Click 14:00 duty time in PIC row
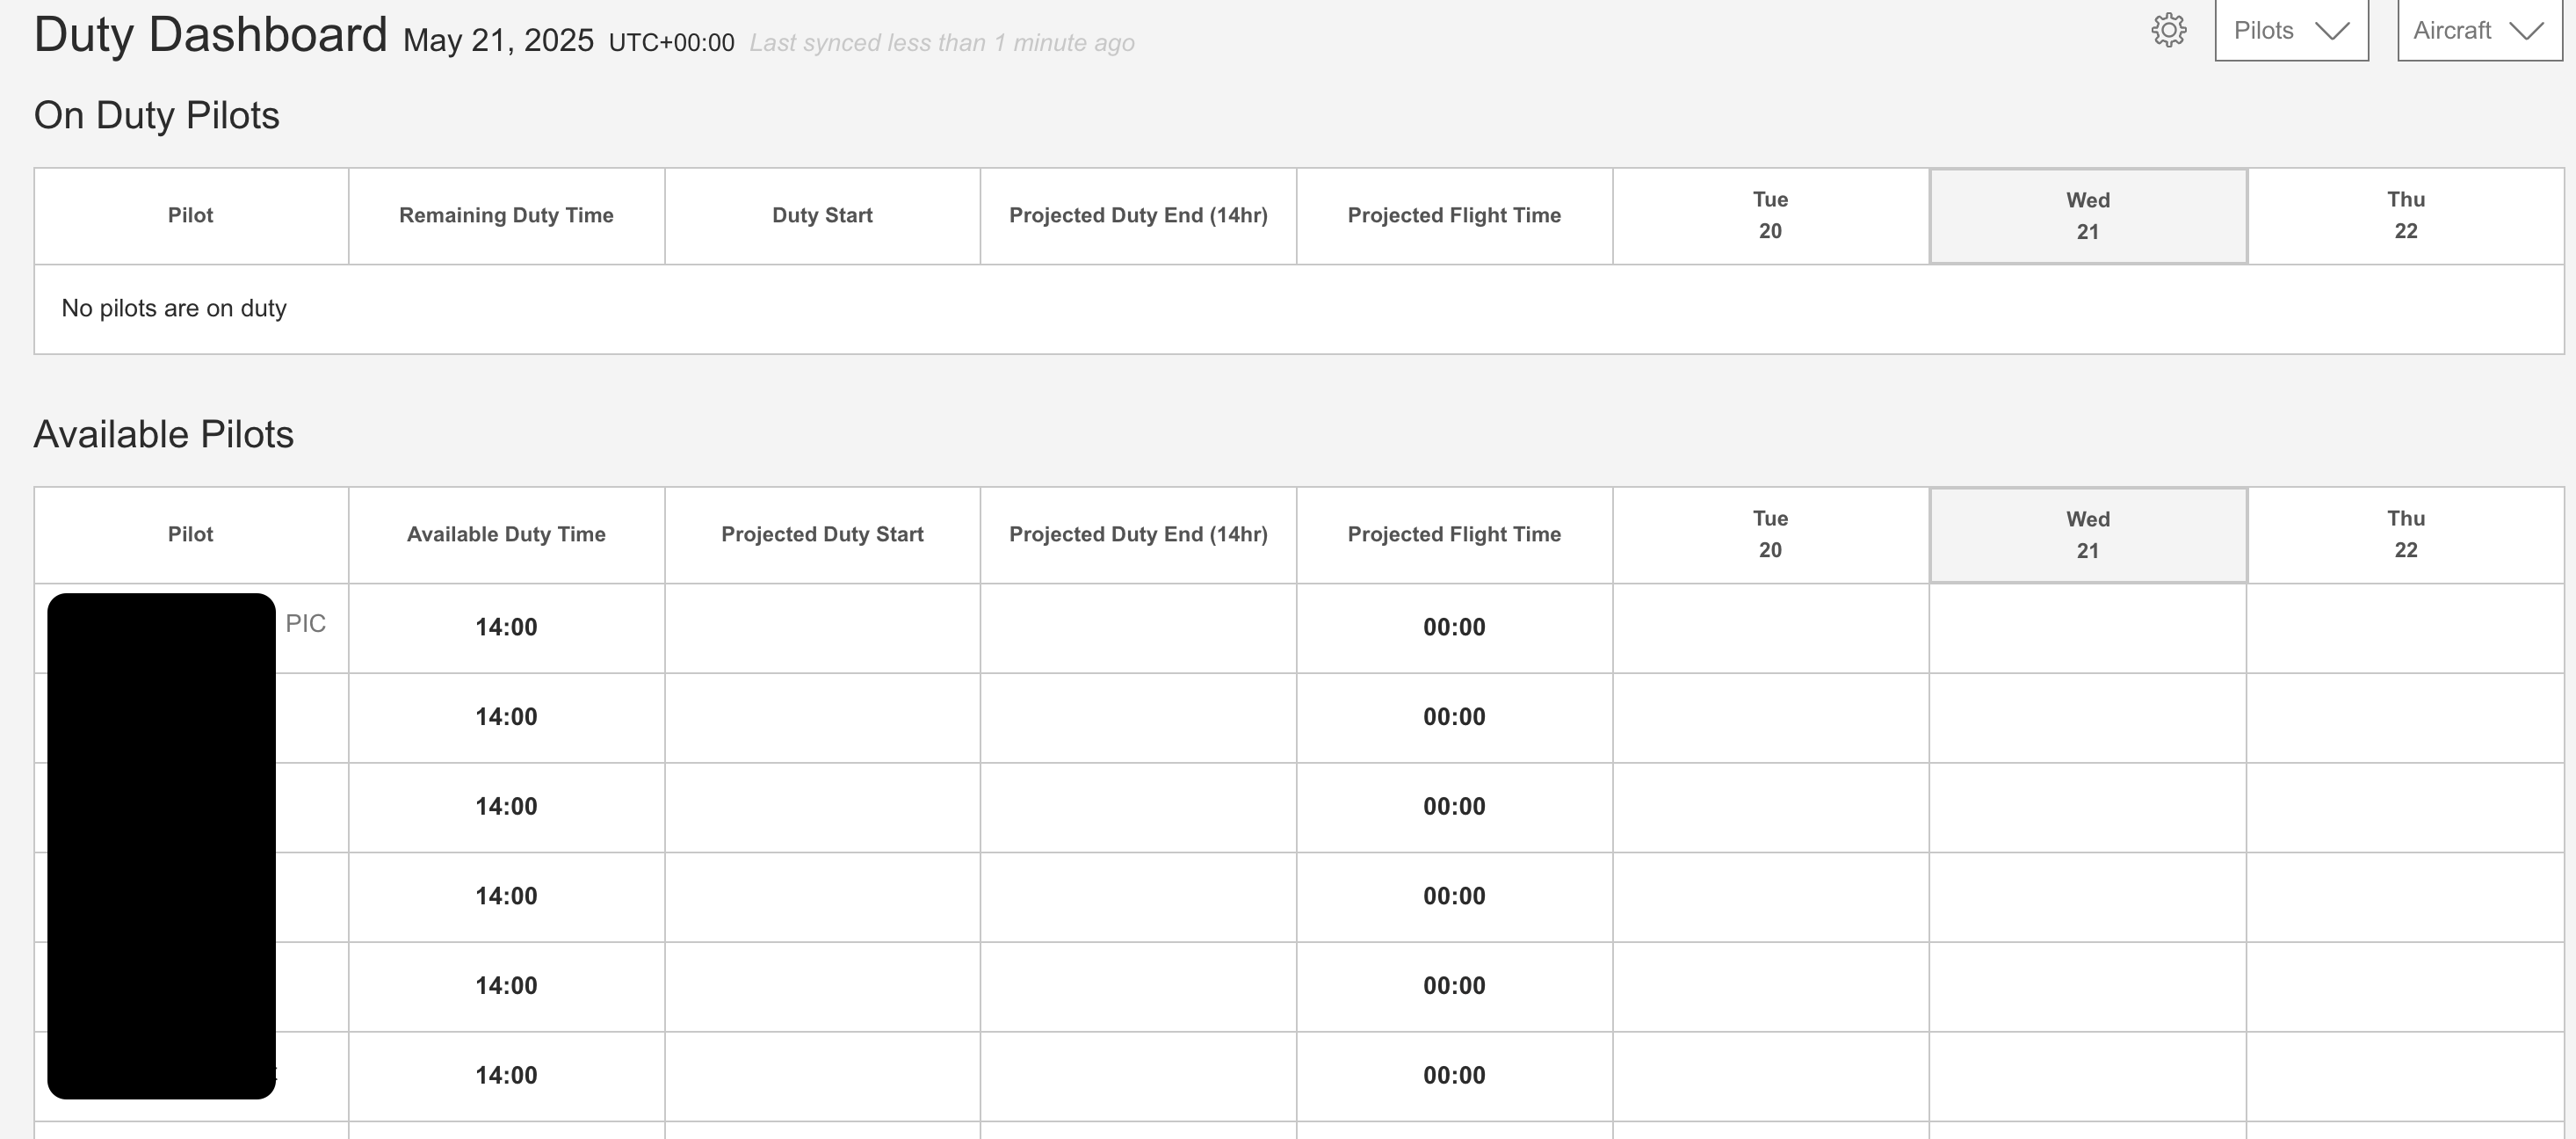Viewport: 2576px width, 1139px height. (x=506, y=627)
